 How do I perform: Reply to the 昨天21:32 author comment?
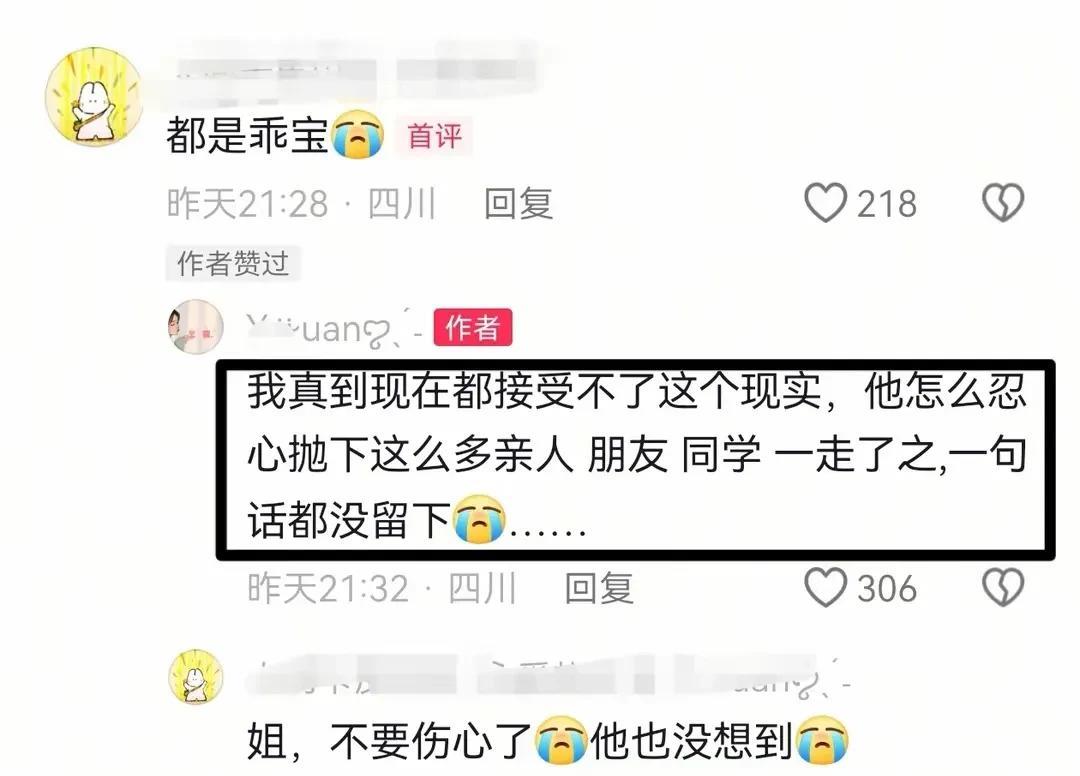pos(599,588)
